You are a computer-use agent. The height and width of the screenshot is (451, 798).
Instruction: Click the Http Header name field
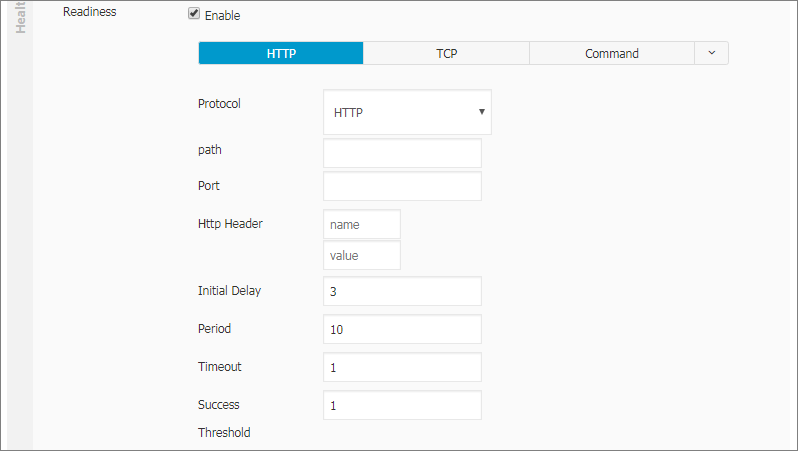(x=362, y=224)
